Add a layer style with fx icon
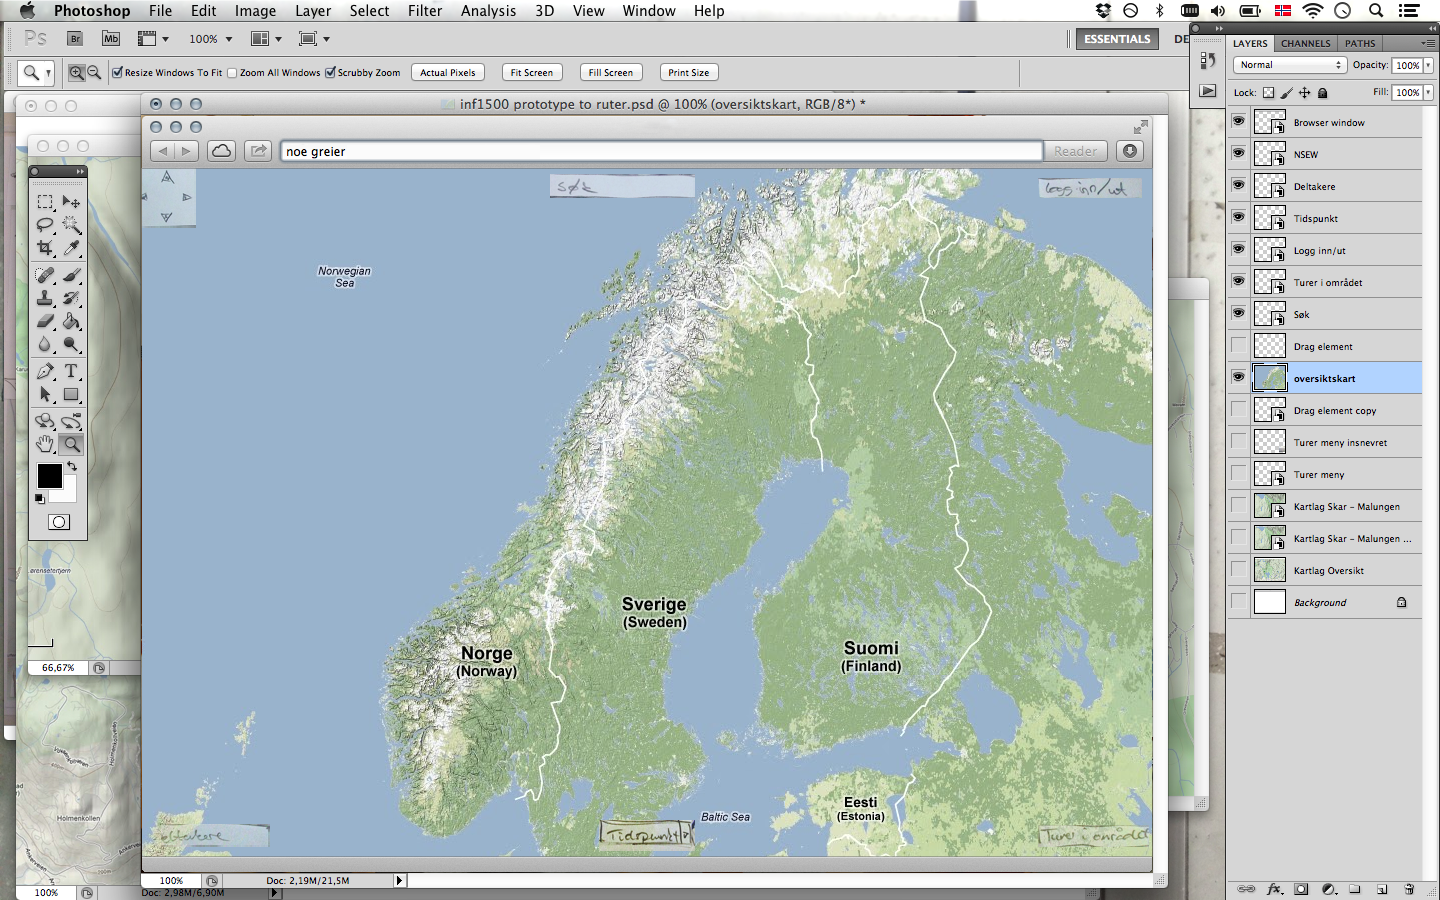Screen dimensions: 1440x900 point(1274,889)
